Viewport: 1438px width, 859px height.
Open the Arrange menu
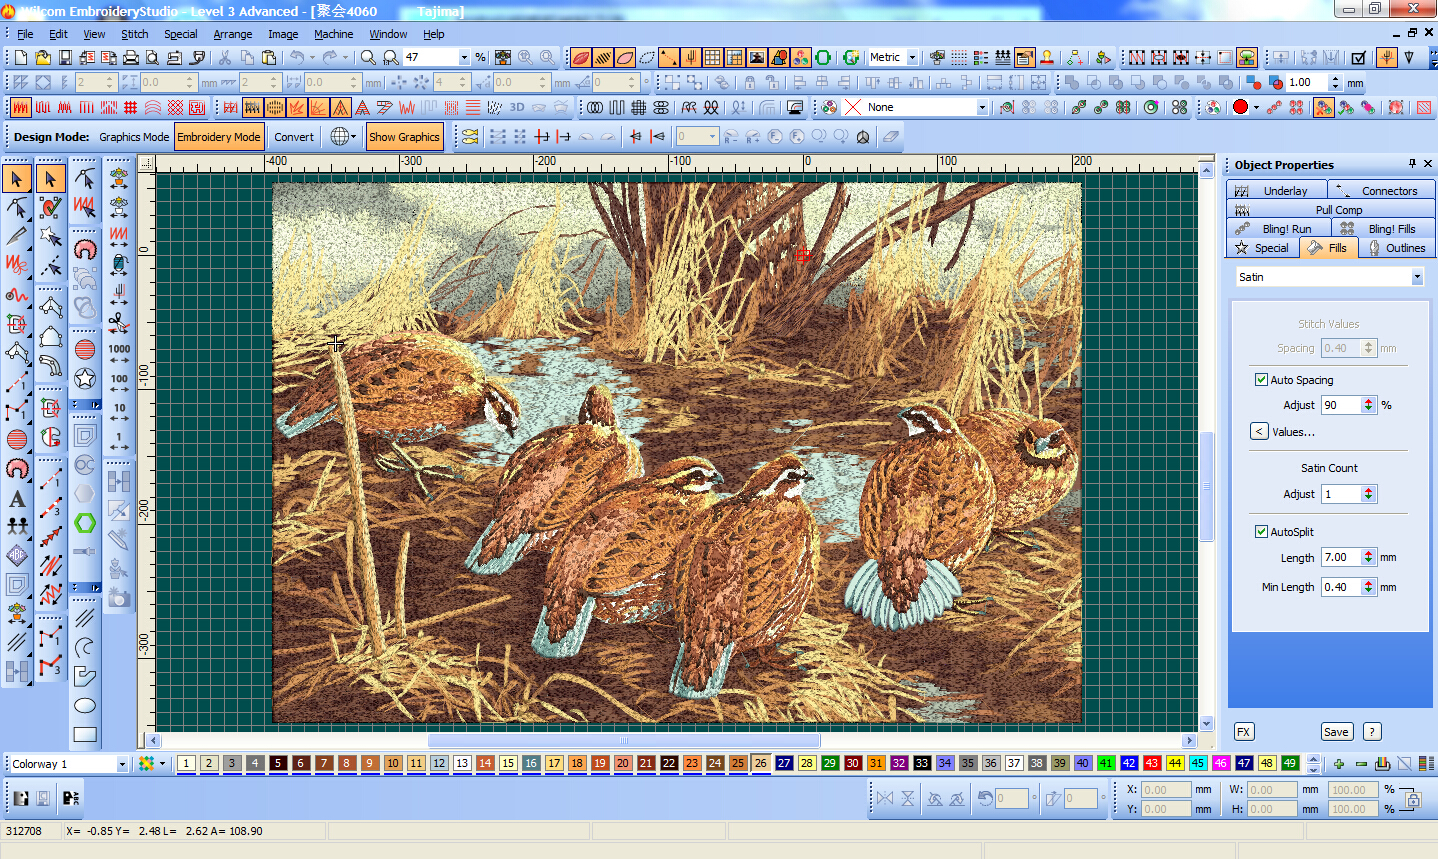[233, 34]
